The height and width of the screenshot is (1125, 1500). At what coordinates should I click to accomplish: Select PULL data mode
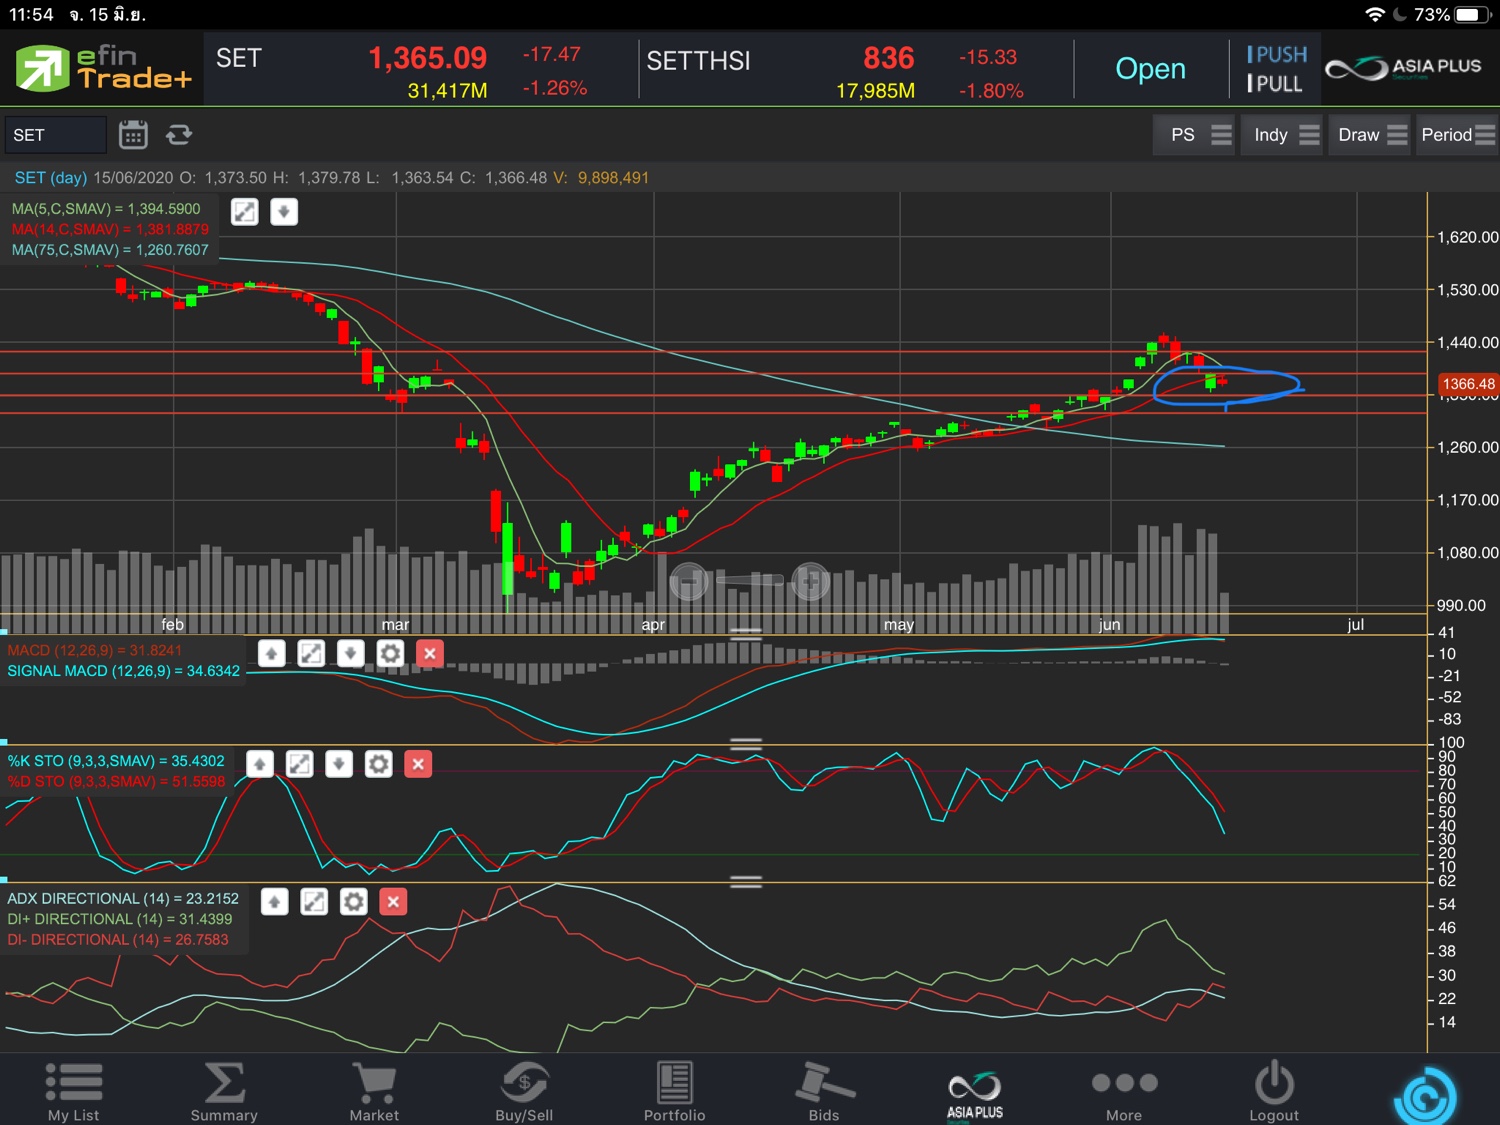[1276, 84]
